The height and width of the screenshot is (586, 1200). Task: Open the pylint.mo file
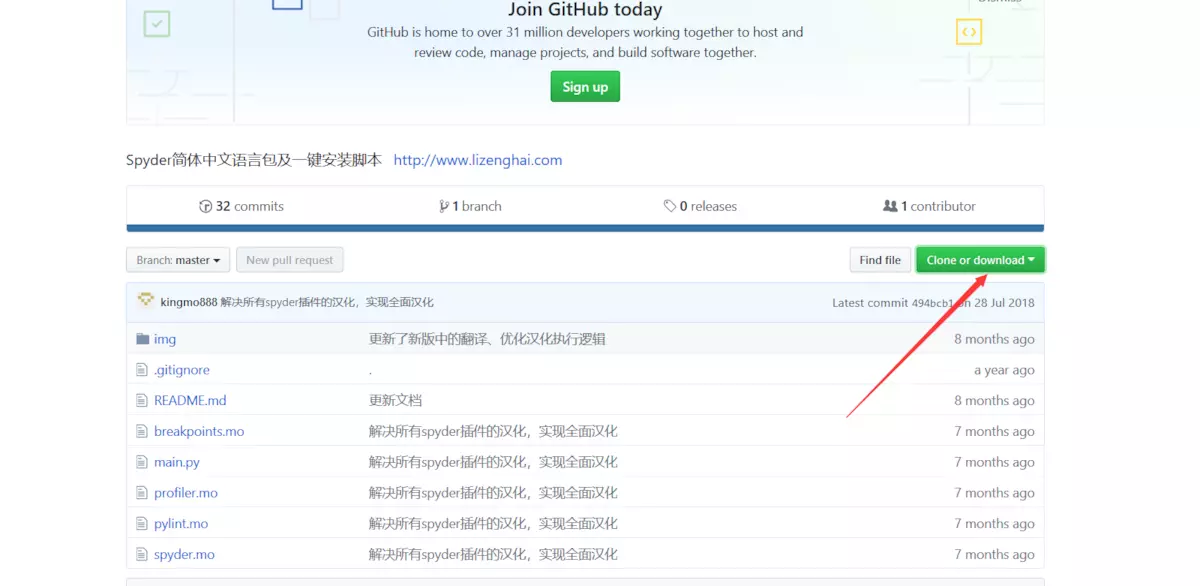click(181, 523)
